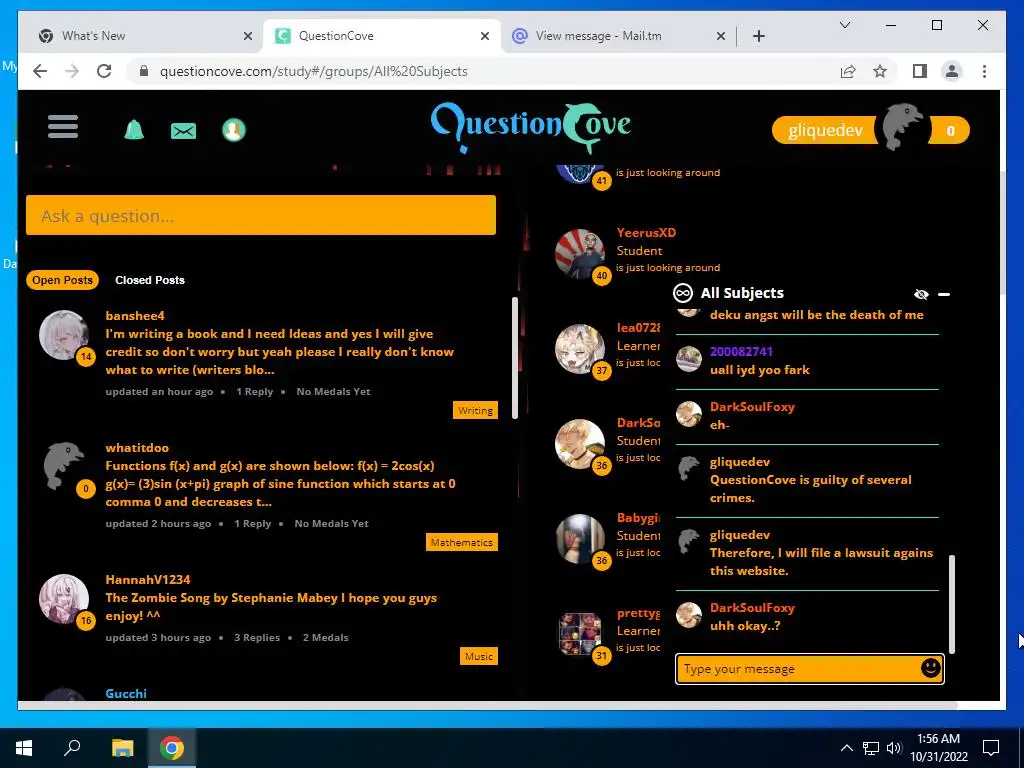This screenshot has height=768, width=1024.
Task: Open The Zombie Song post
Action: point(271,606)
